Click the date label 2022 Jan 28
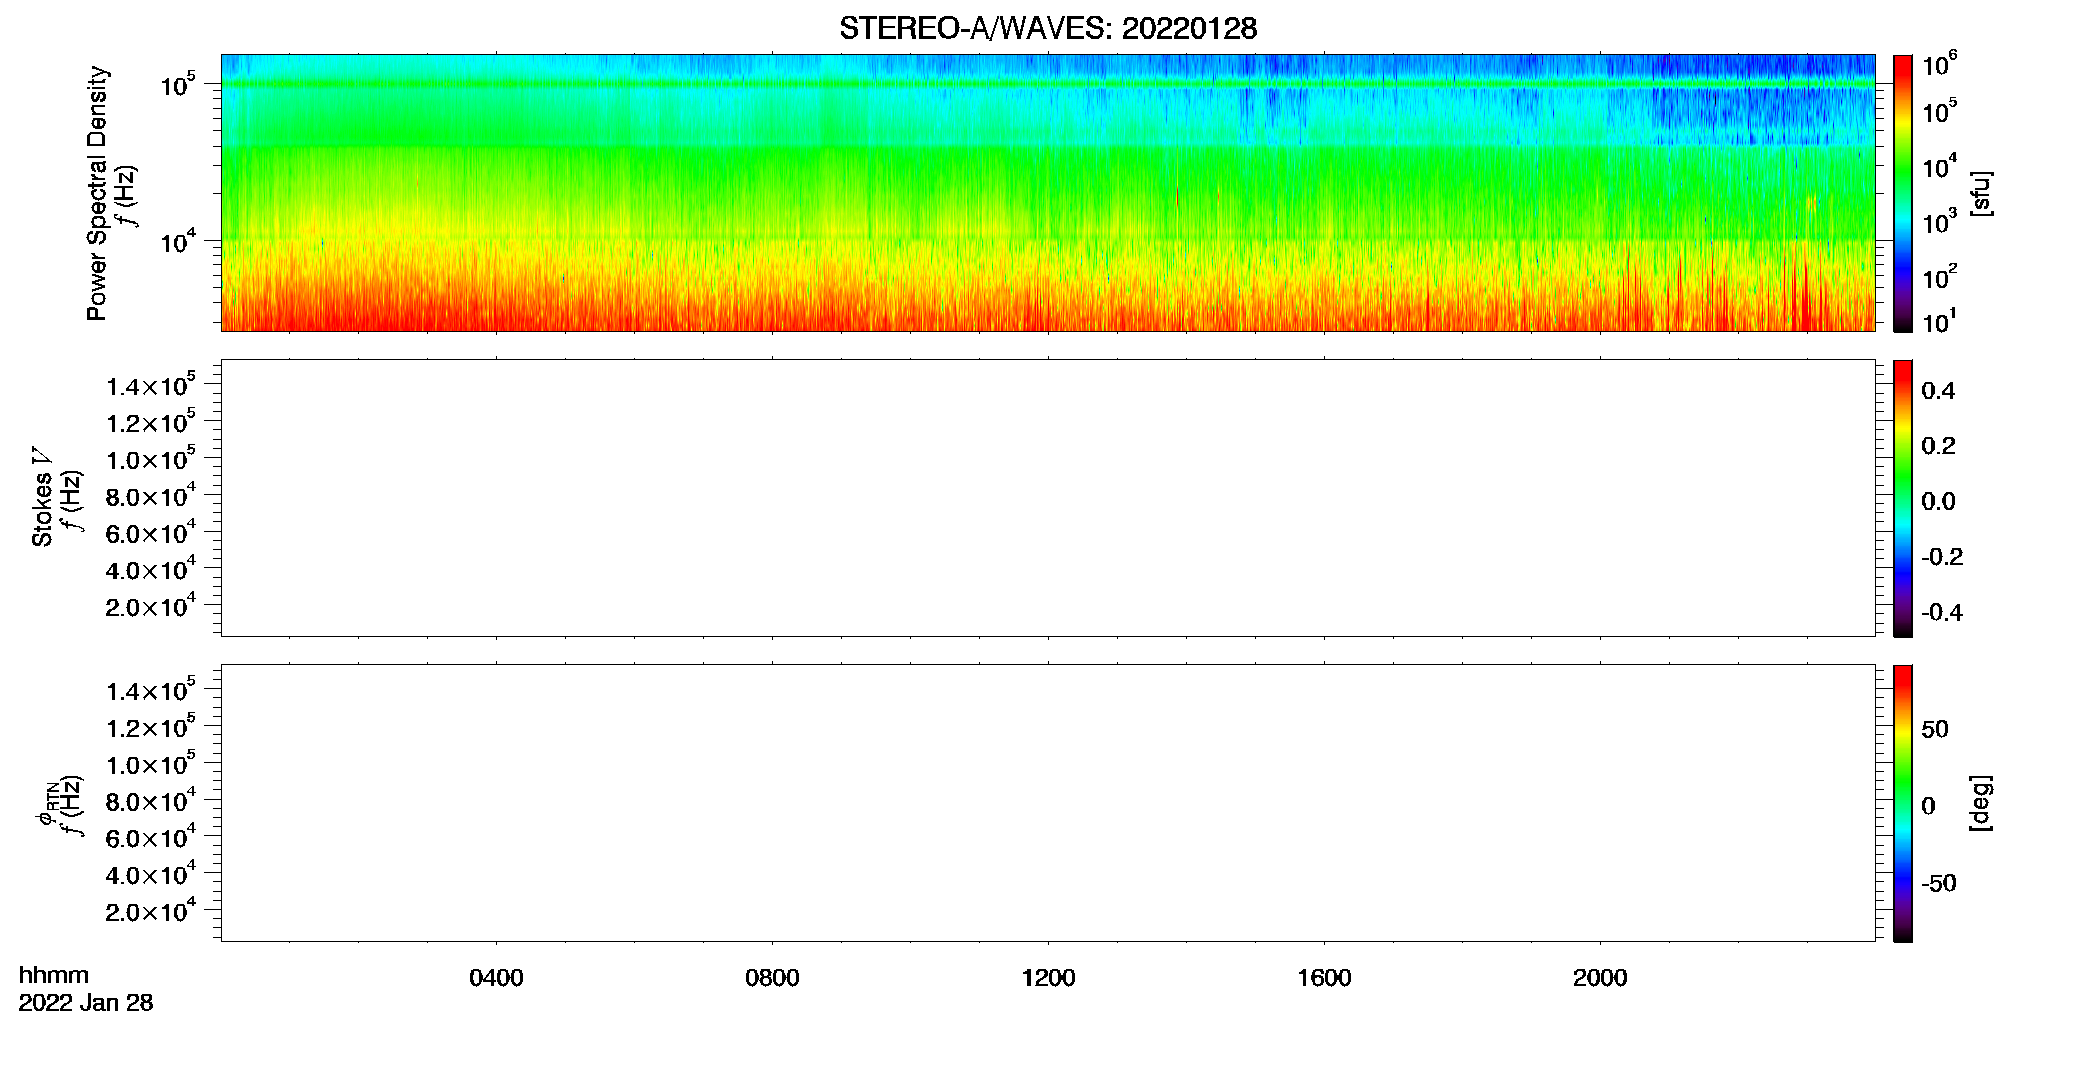Screen dimensions: 2096x1080 click(x=86, y=1003)
